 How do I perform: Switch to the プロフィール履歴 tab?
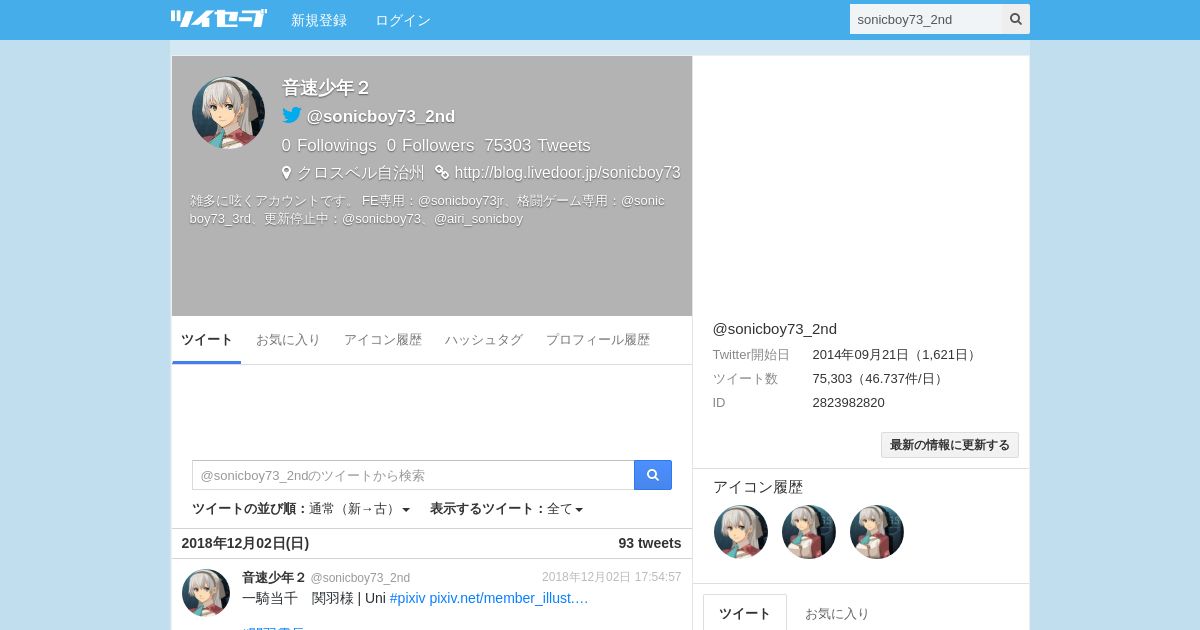[x=598, y=340]
